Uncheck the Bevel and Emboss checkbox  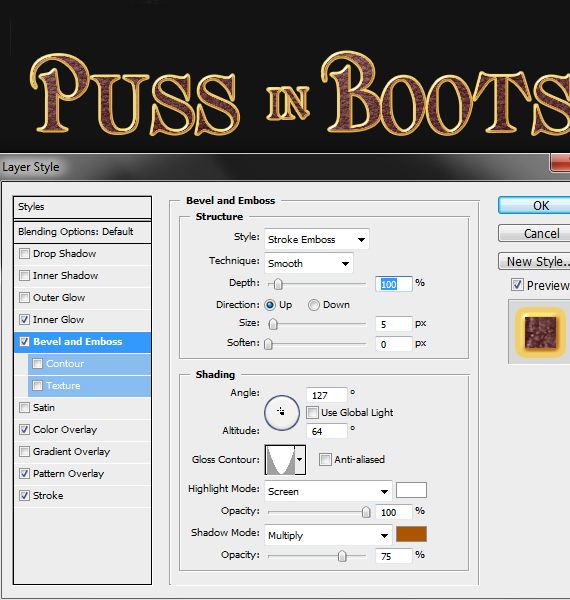coord(24,342)
